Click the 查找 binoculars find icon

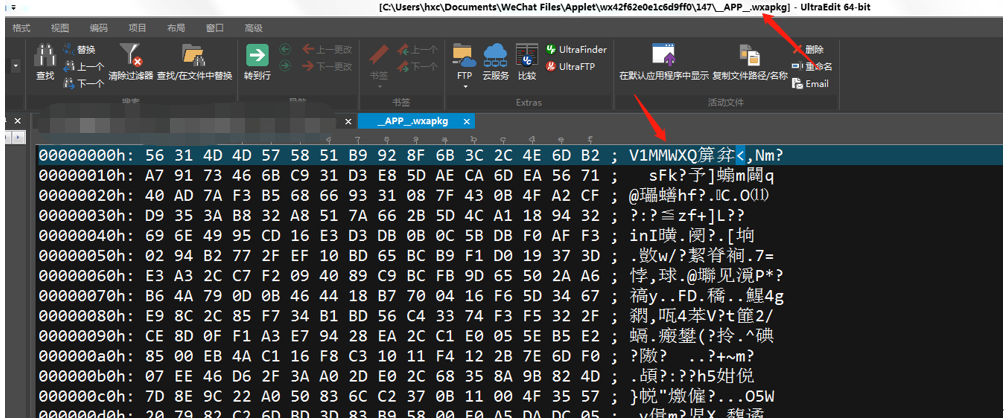45,56
